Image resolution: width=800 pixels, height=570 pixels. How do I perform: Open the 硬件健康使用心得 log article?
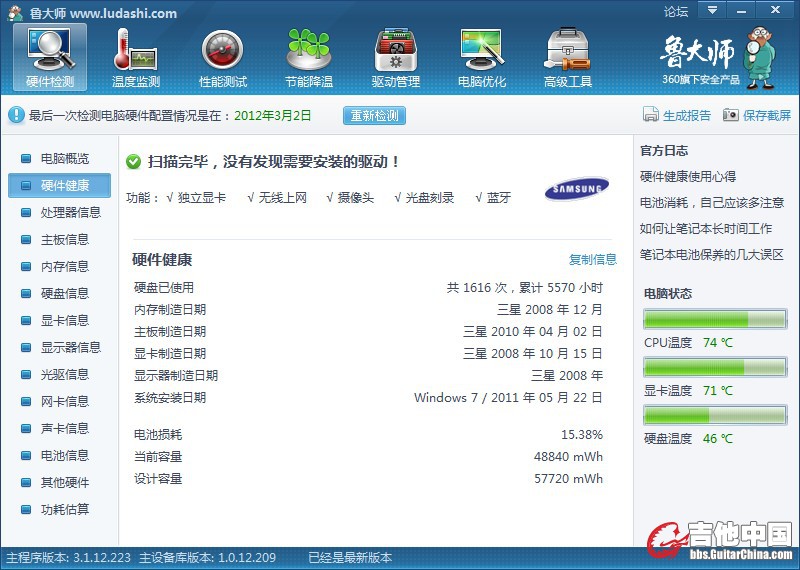pyautogui.click(x=688, y=177)
